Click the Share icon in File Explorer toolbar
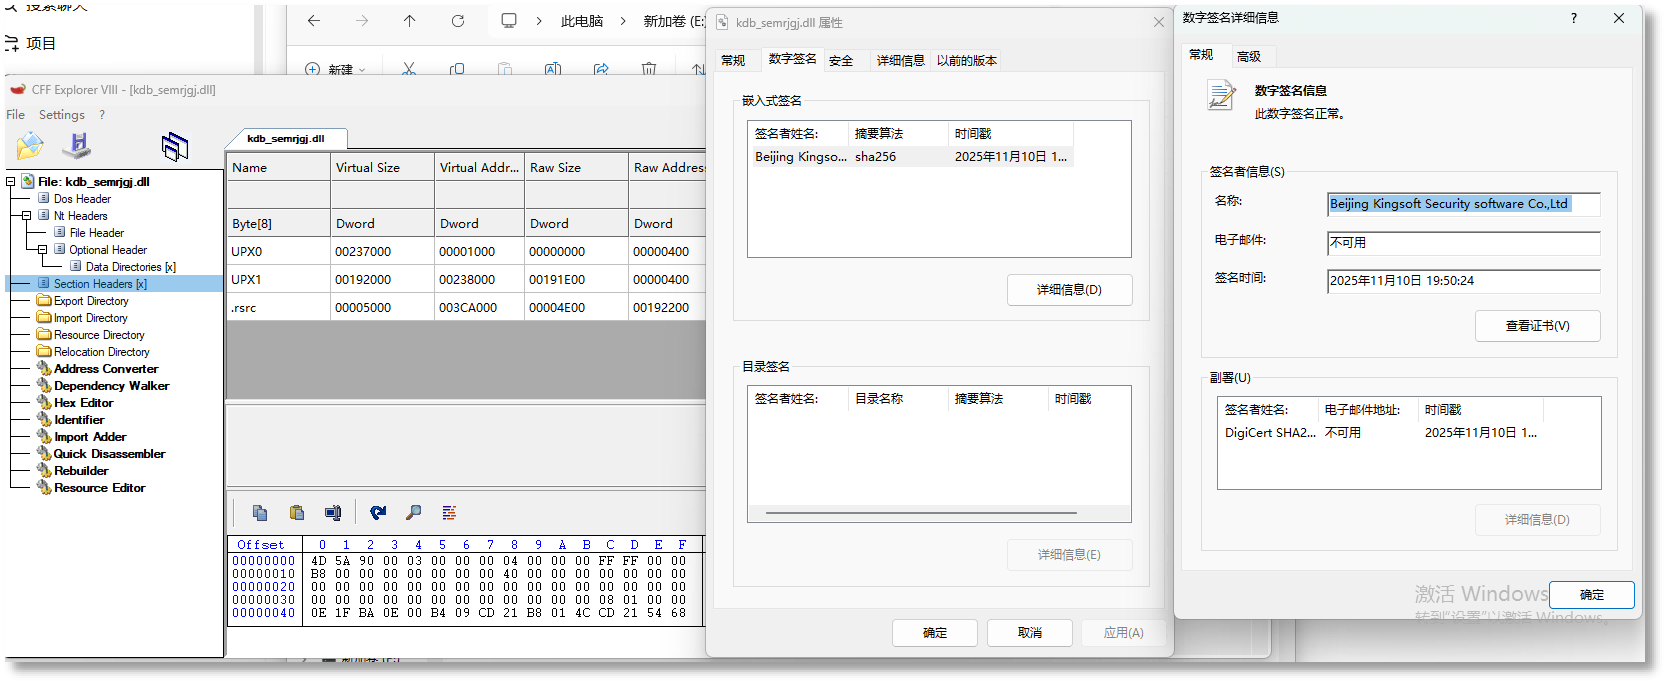 tap(601, 69)
